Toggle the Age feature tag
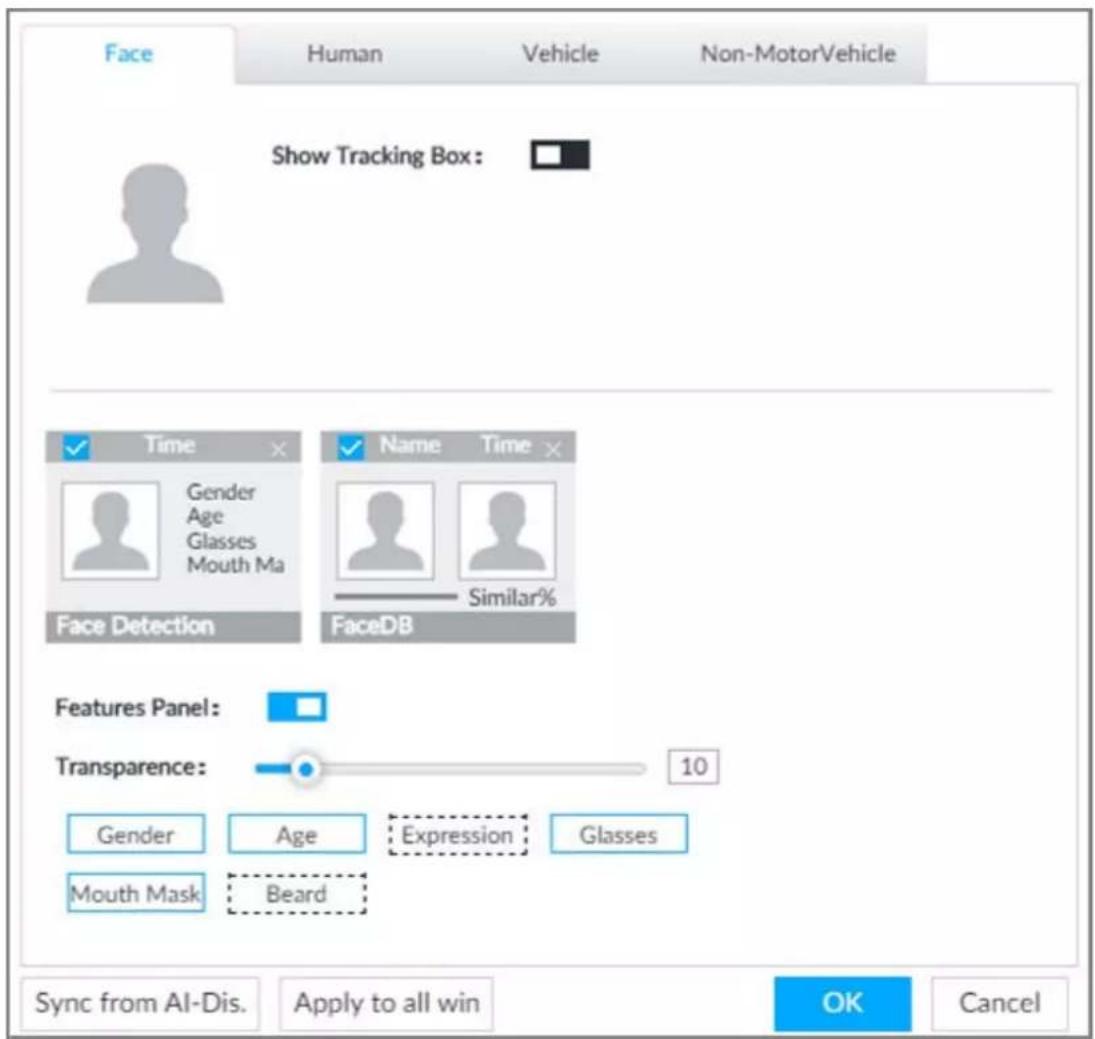The image size is (1095, 1039). tap(297, 834)
